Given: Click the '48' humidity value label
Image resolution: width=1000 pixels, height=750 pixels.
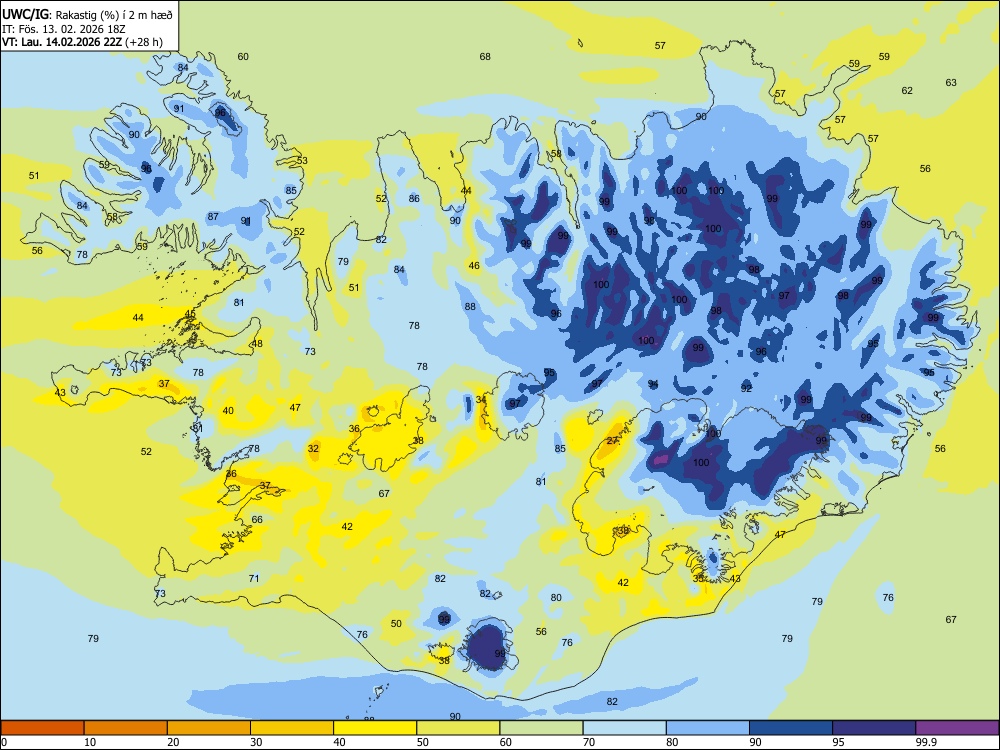Looking at the screenshot, I should (257, 343).
